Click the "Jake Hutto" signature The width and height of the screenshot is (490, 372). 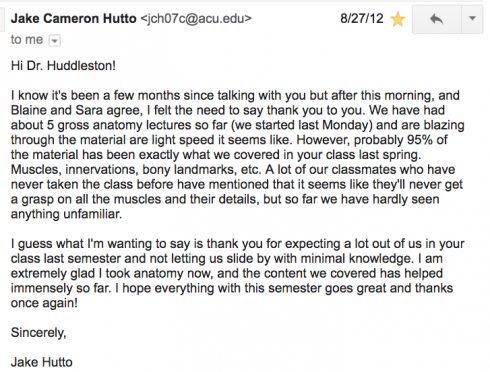pyautogui.click(x=42, y=362)
